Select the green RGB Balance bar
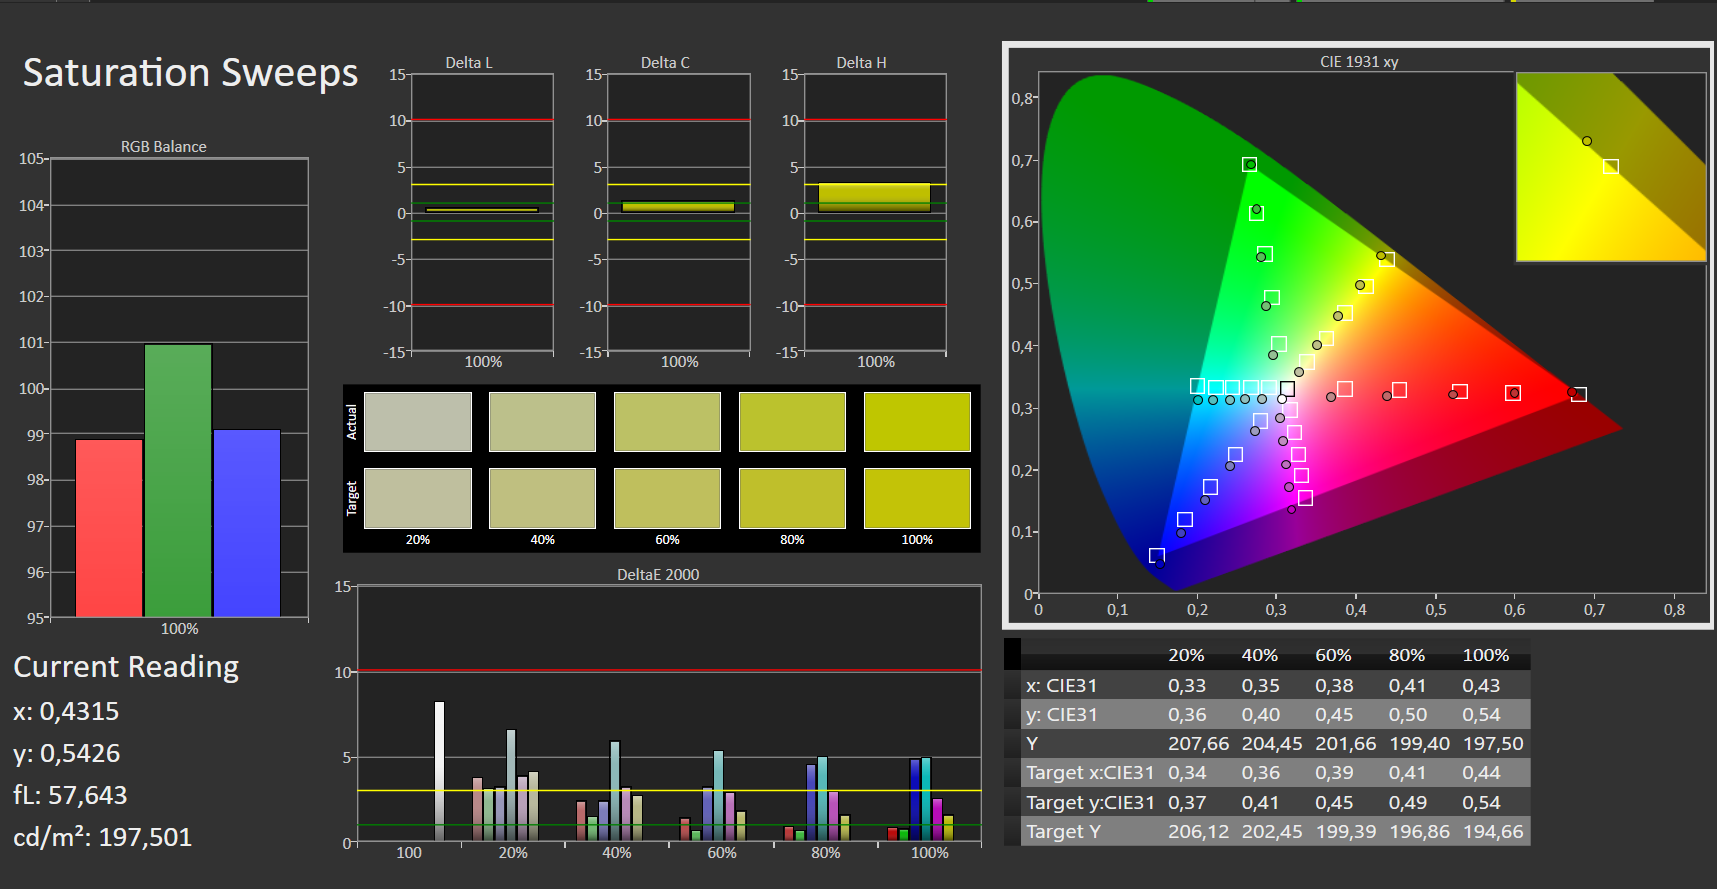This screenshot has height=889, width=1717. tap(178, 480)
